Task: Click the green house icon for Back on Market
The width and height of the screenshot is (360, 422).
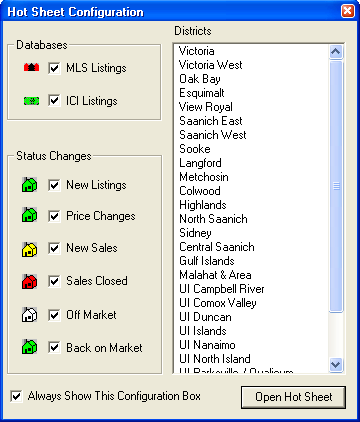Action: pos(29,347)
